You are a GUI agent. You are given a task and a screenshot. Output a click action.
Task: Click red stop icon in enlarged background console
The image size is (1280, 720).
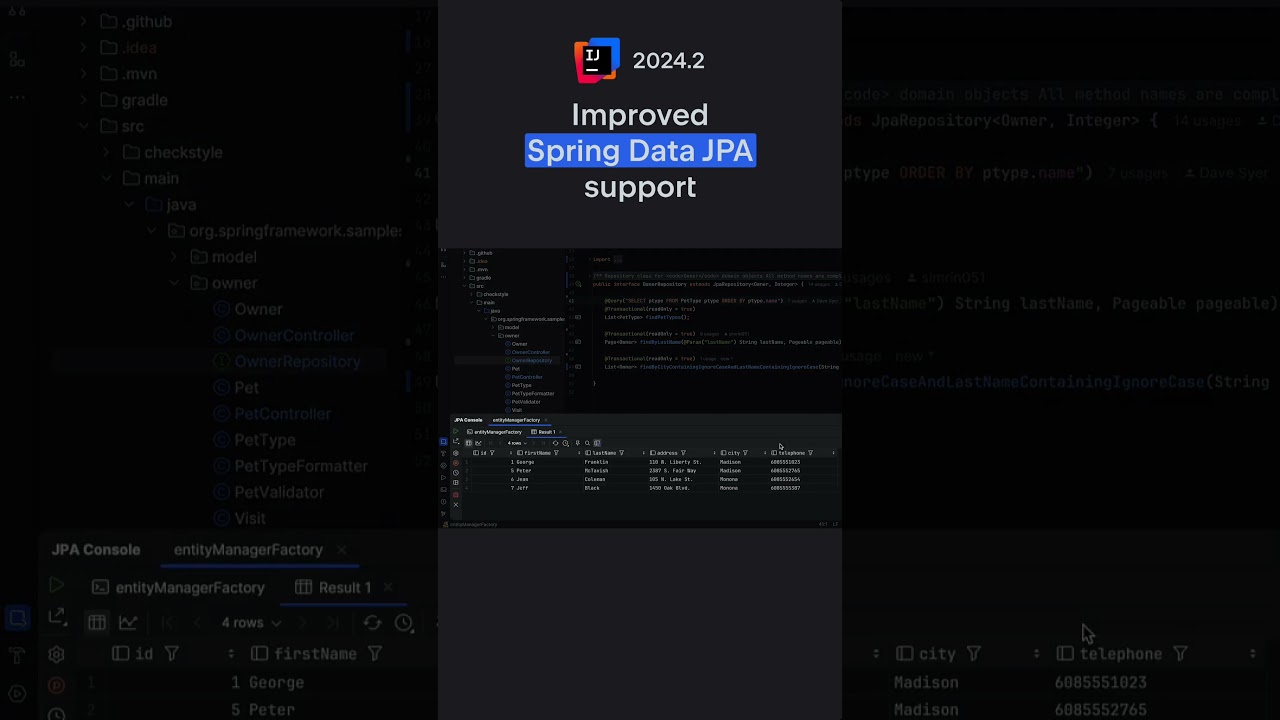click(56, 685)
